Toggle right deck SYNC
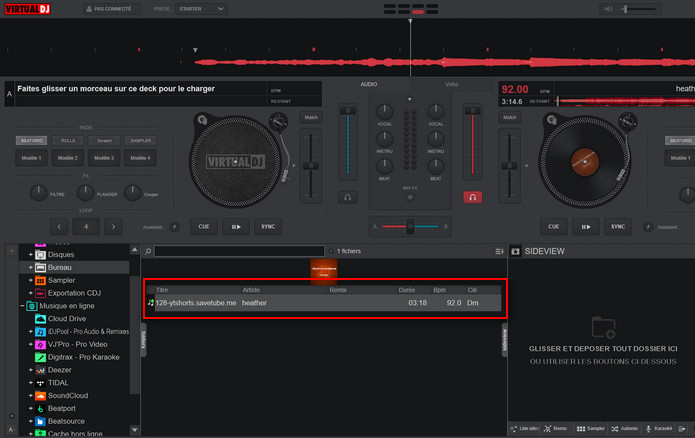Viewport: 695px width, 438px height. (x=618, y=227)
